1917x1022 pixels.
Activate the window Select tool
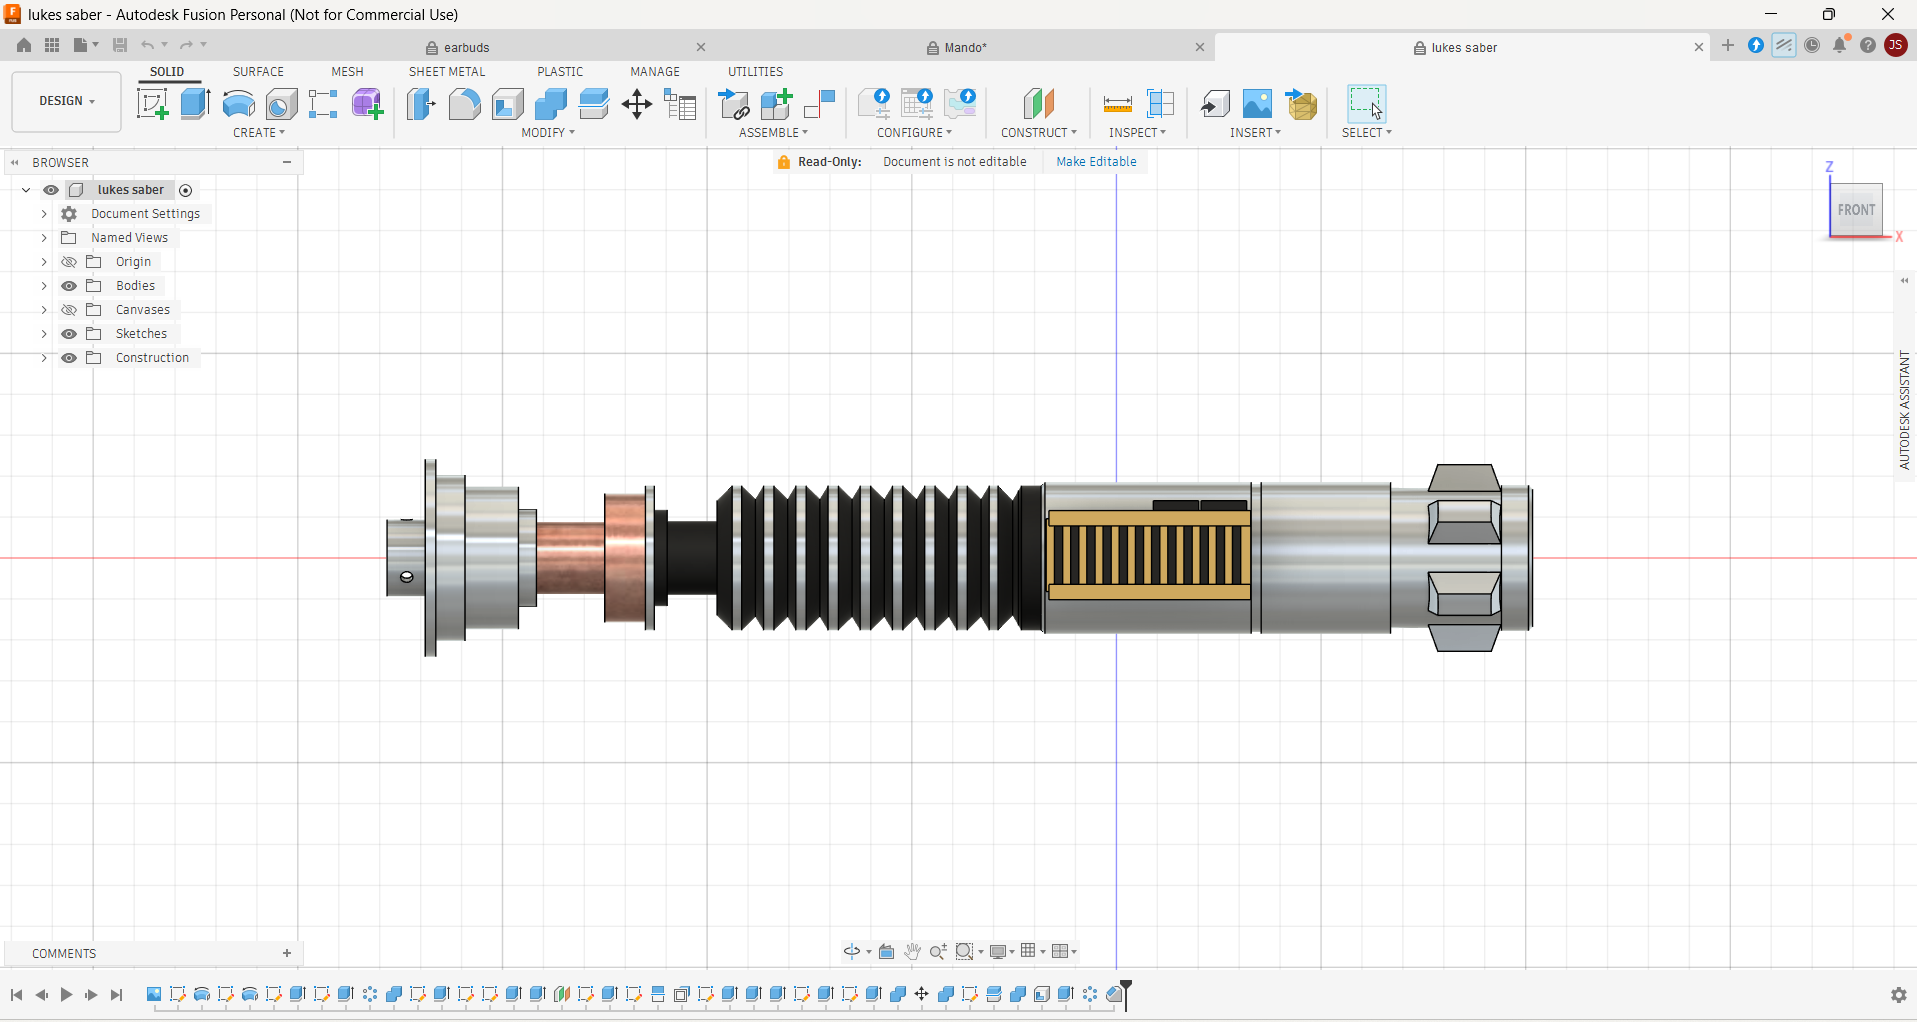[1366, 104]
